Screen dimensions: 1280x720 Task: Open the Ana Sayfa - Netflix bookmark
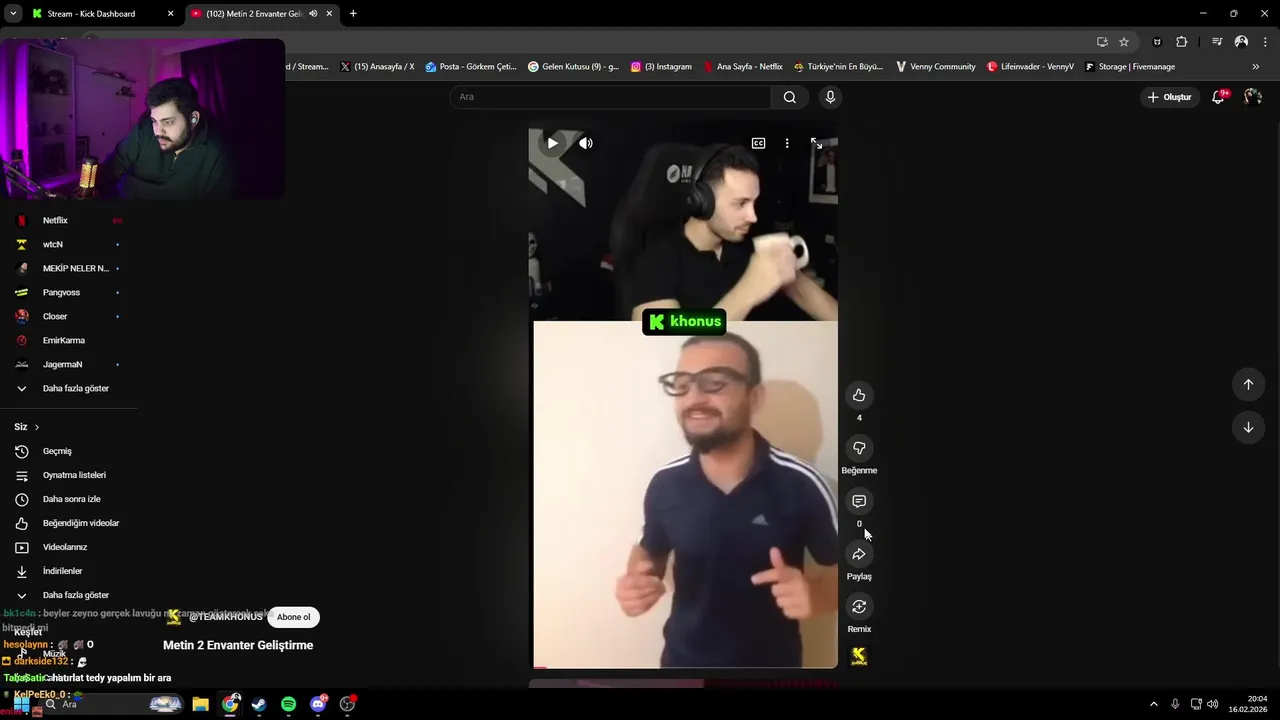[743, 67]
